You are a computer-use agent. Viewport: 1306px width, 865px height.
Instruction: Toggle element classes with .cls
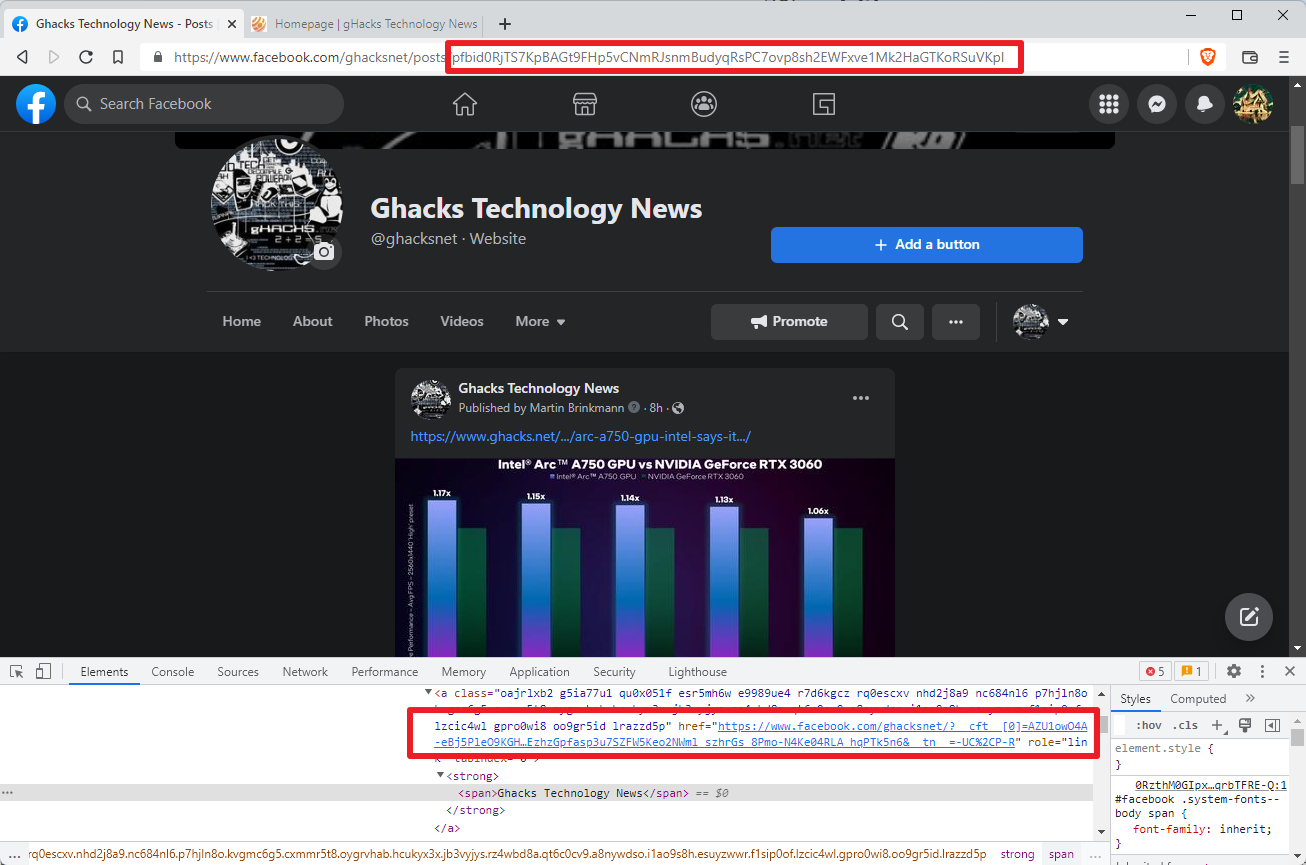point(1186,724)
